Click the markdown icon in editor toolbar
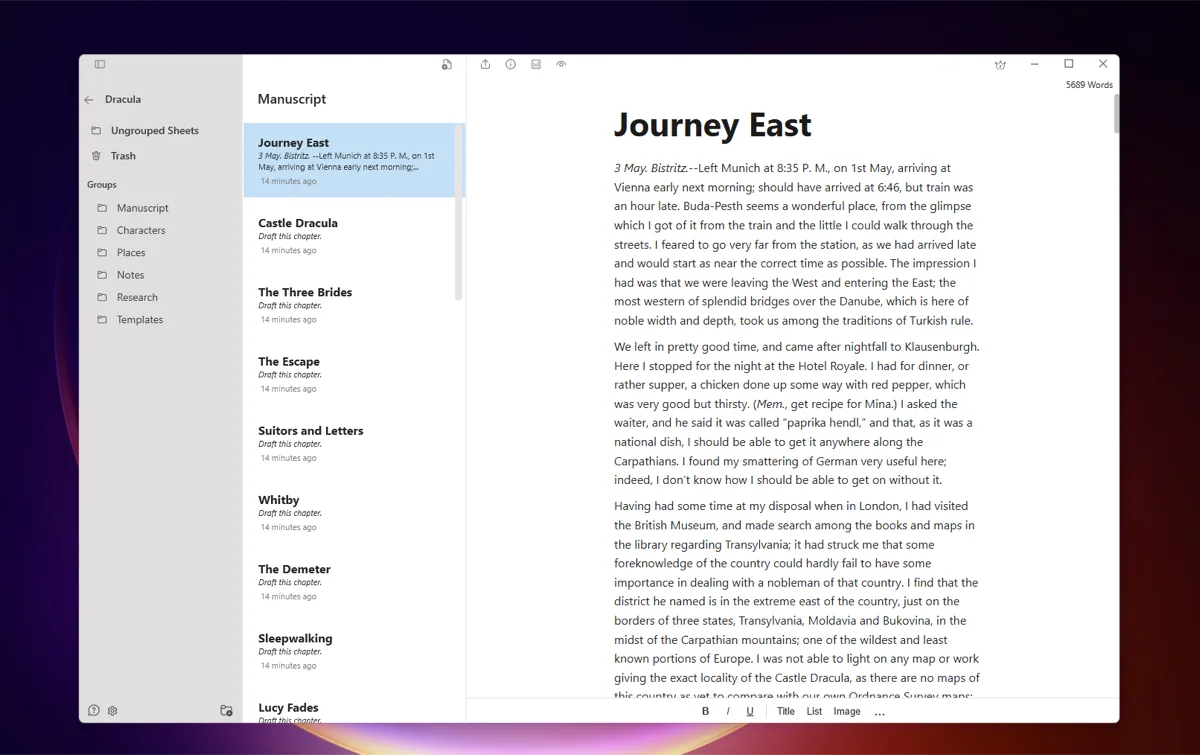The image size is (1200, 755). 536,64
